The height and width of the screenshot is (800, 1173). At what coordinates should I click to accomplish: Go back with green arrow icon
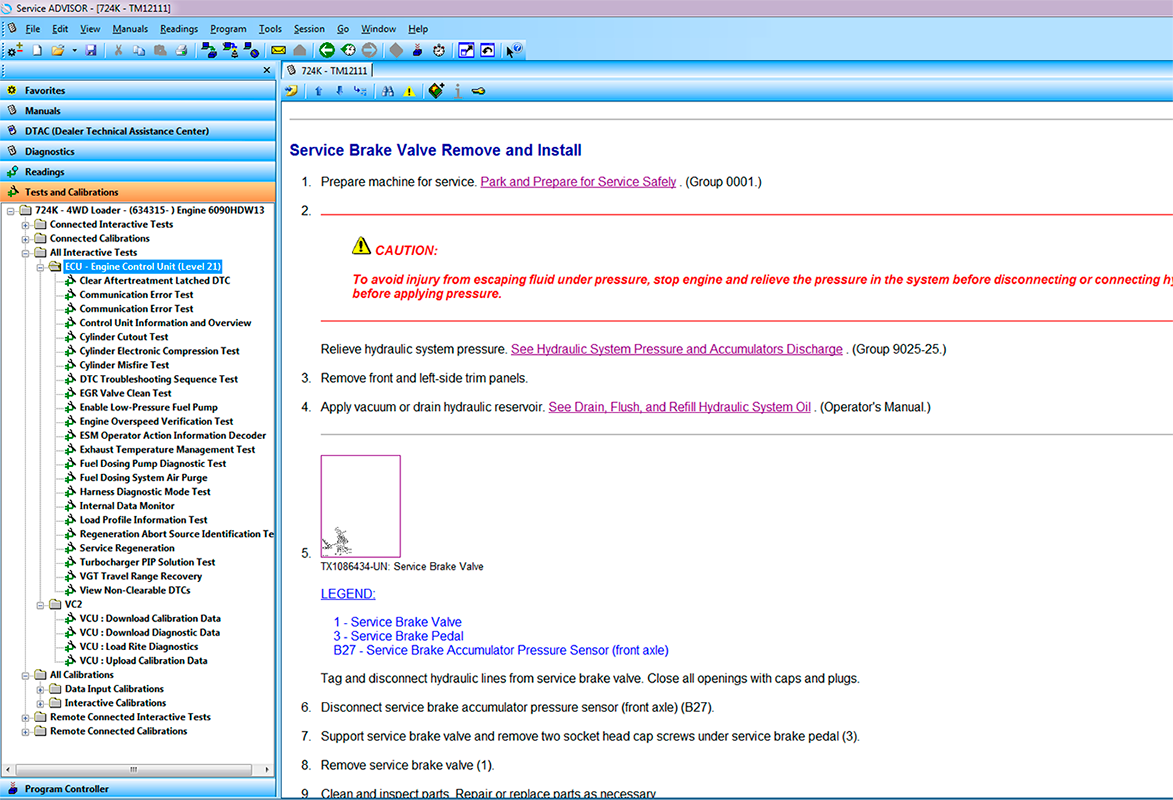point(327,50)
